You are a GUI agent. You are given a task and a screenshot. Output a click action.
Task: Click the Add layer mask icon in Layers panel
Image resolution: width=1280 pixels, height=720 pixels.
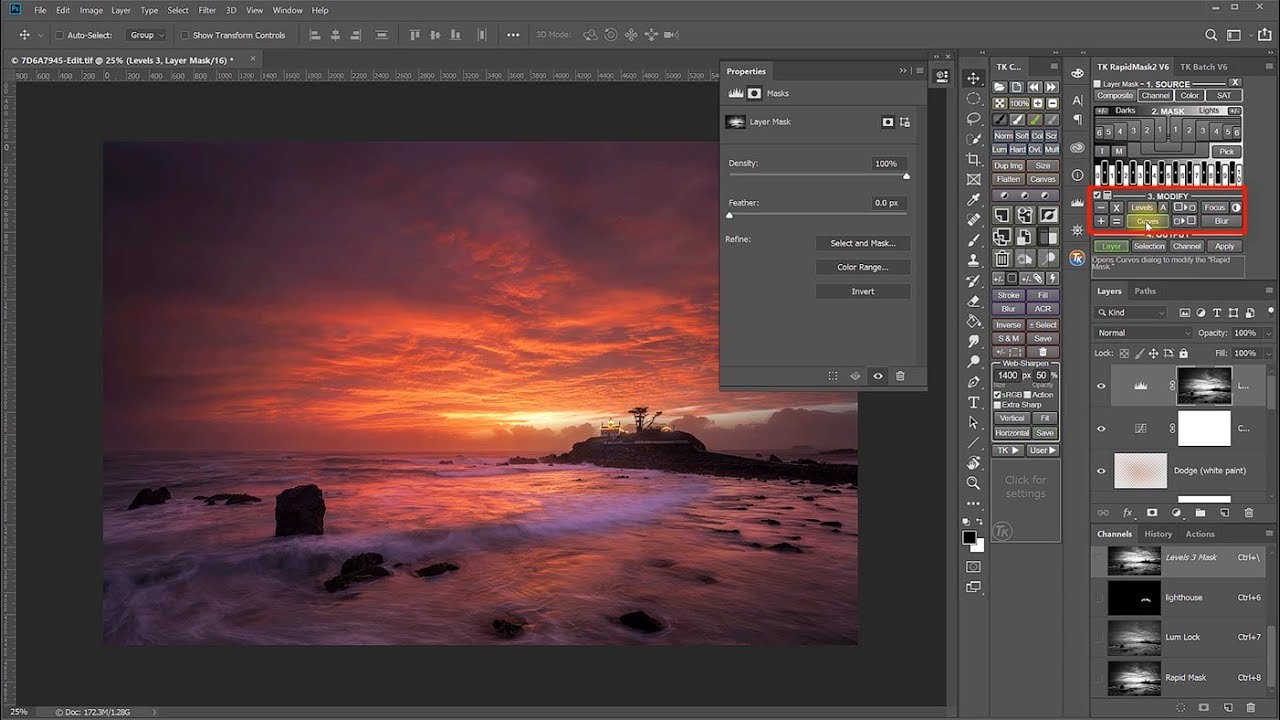(x=1151, y=512)
